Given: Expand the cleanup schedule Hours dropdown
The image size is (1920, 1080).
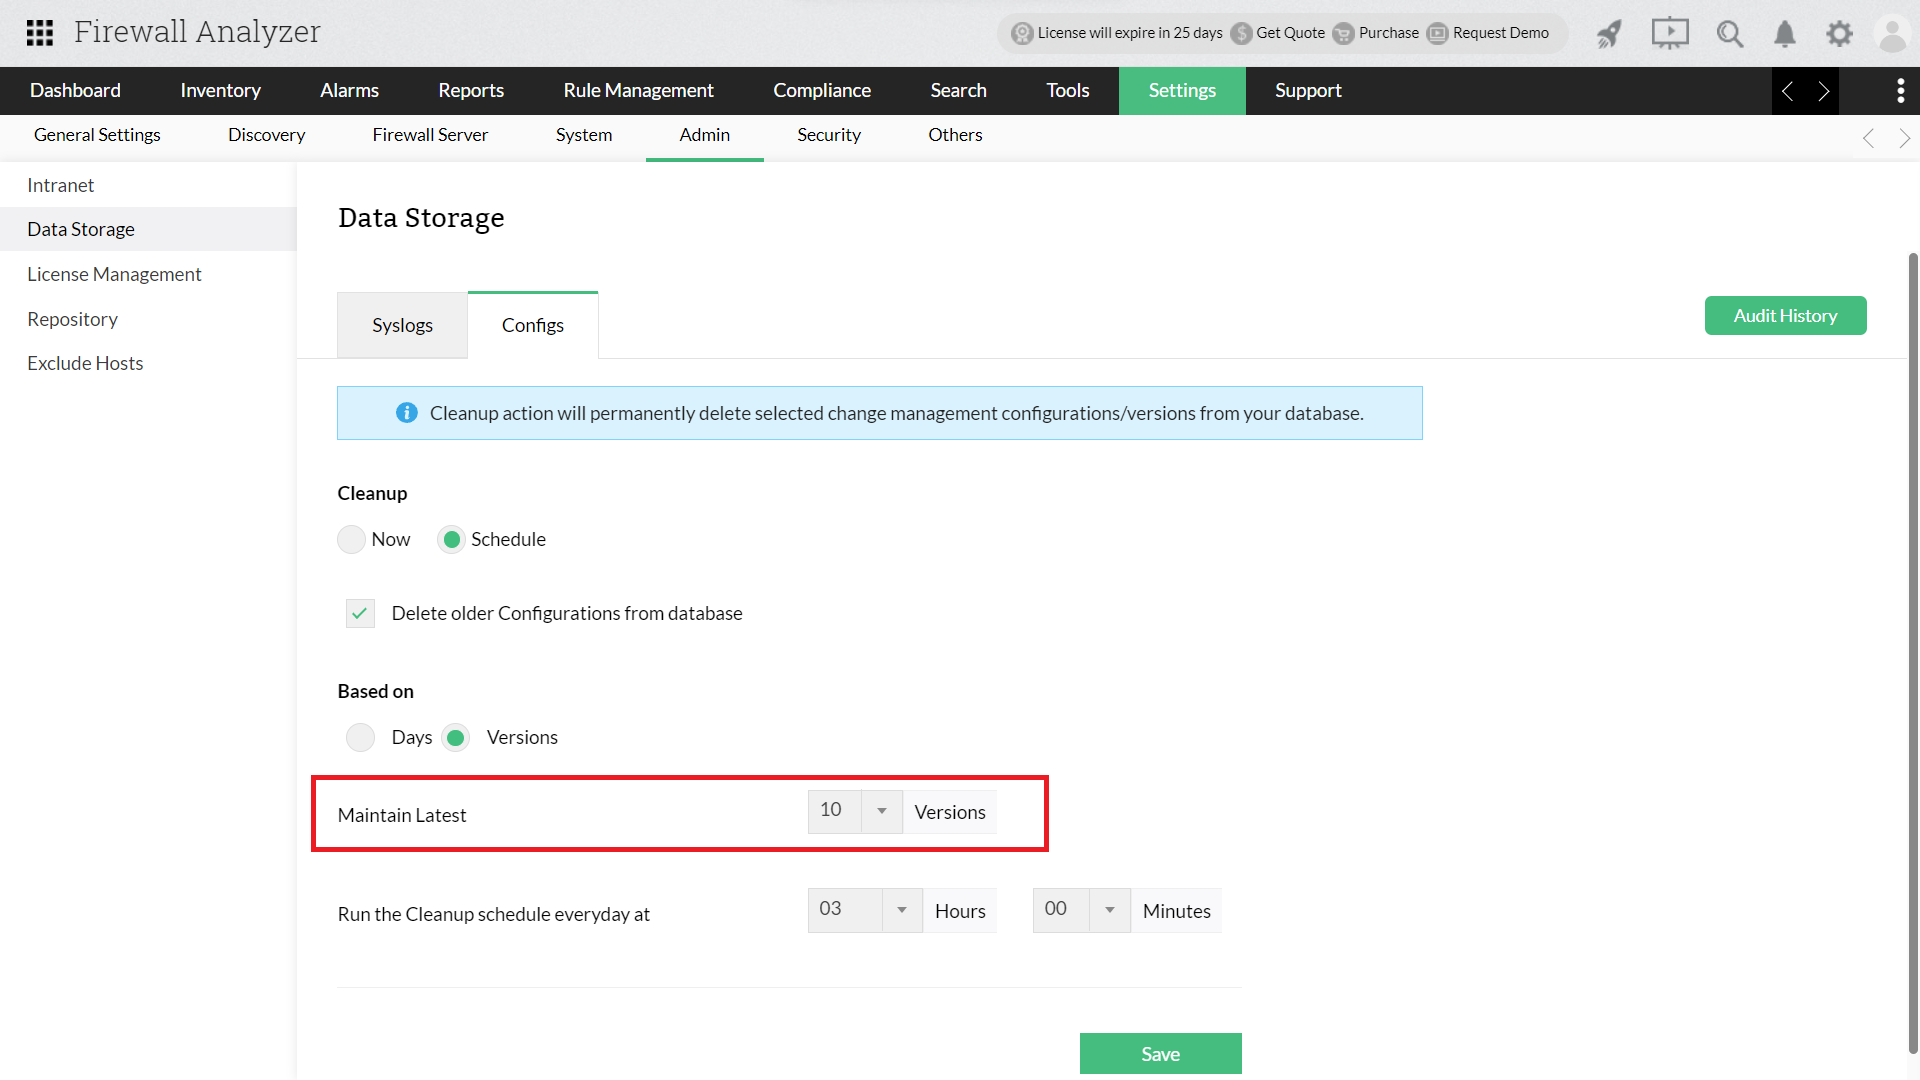Looking at the screenshot, I should tap(901, 910).
